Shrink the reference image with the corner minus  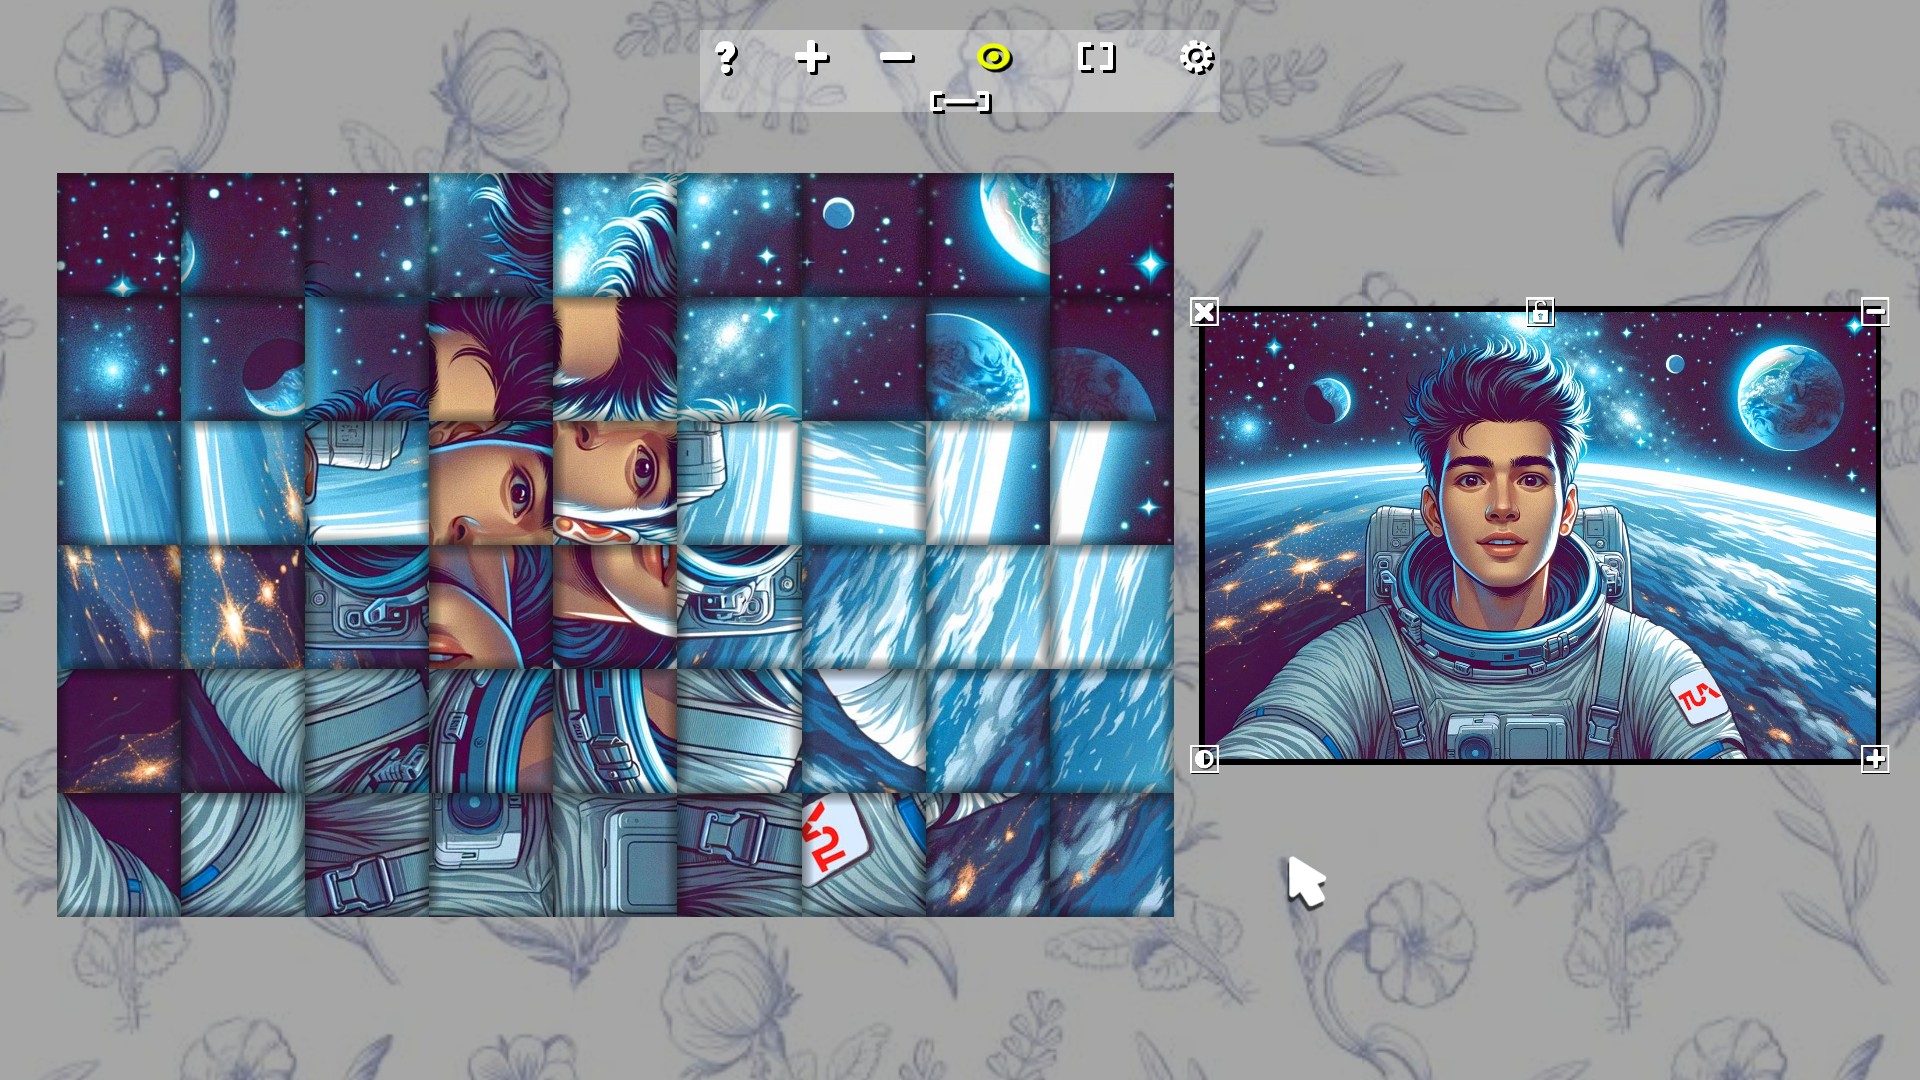point(1875,312)
